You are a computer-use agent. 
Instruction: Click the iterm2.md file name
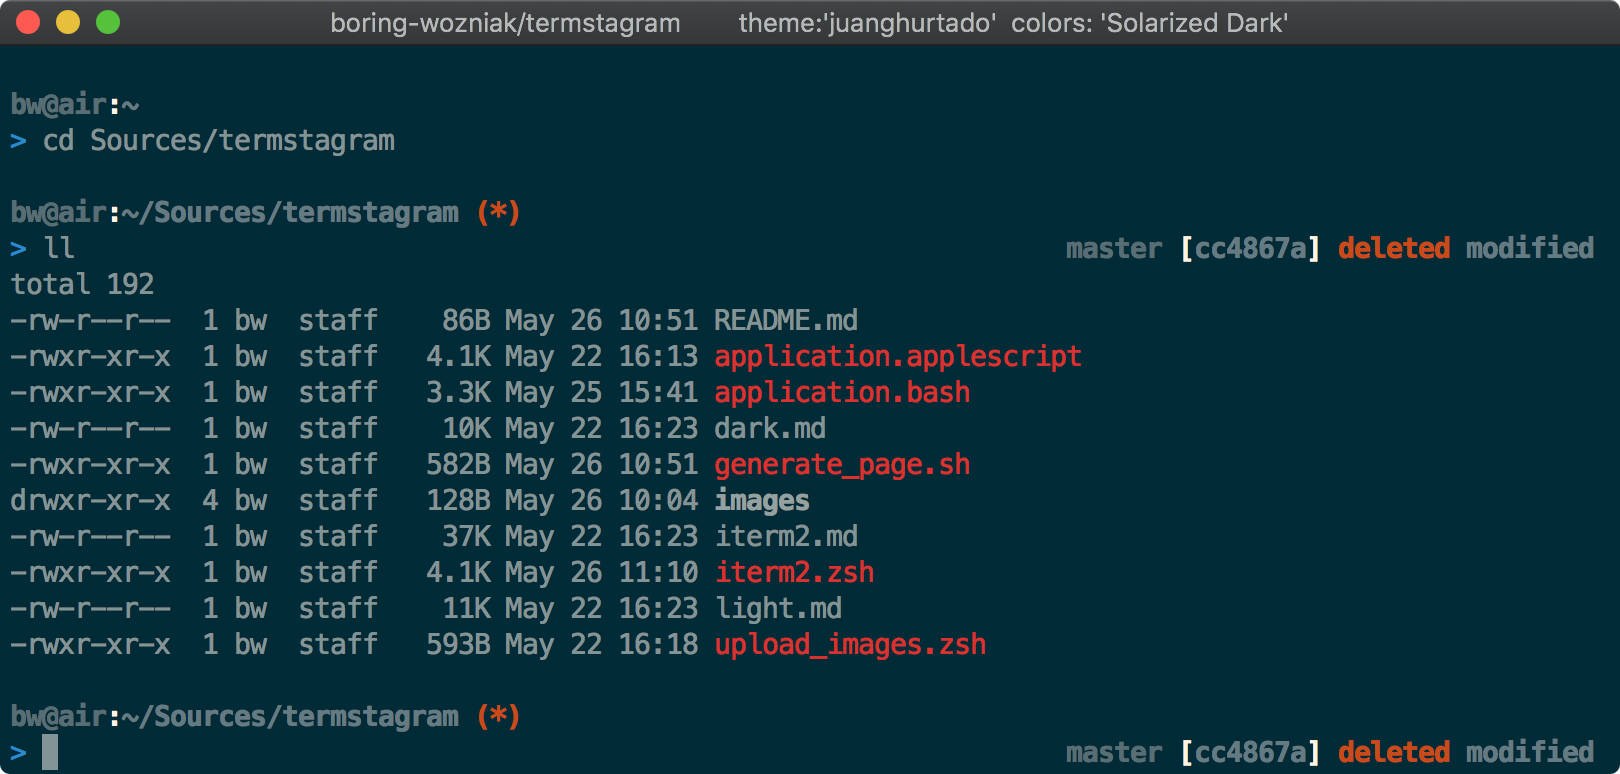[x=785, y=536]
